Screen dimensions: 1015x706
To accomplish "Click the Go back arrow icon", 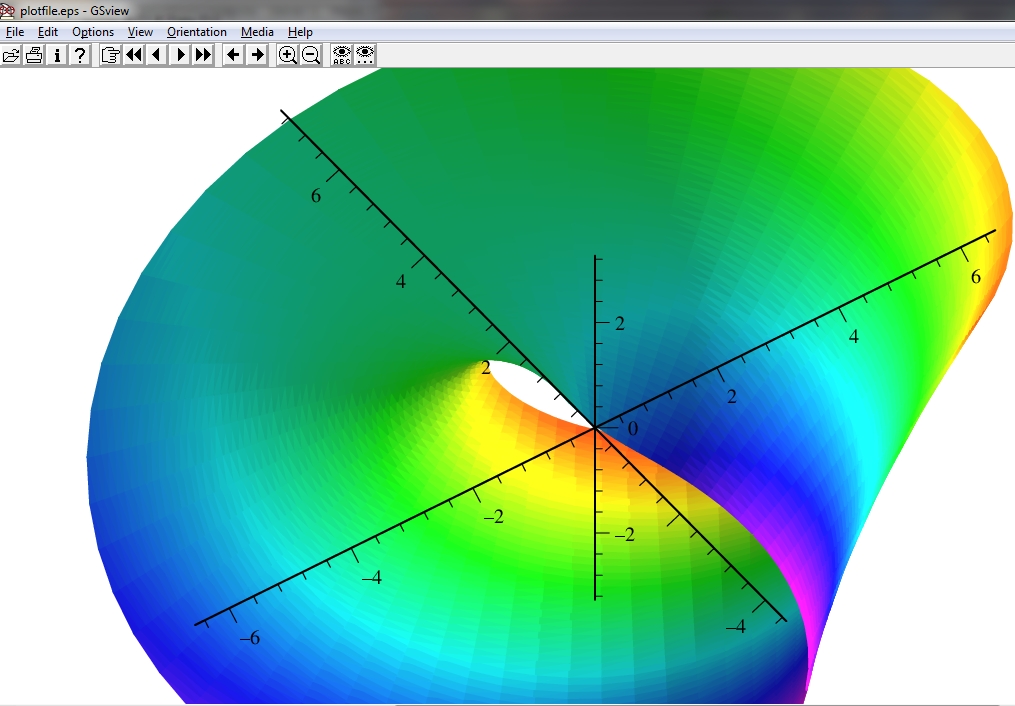I will (233, 55).
